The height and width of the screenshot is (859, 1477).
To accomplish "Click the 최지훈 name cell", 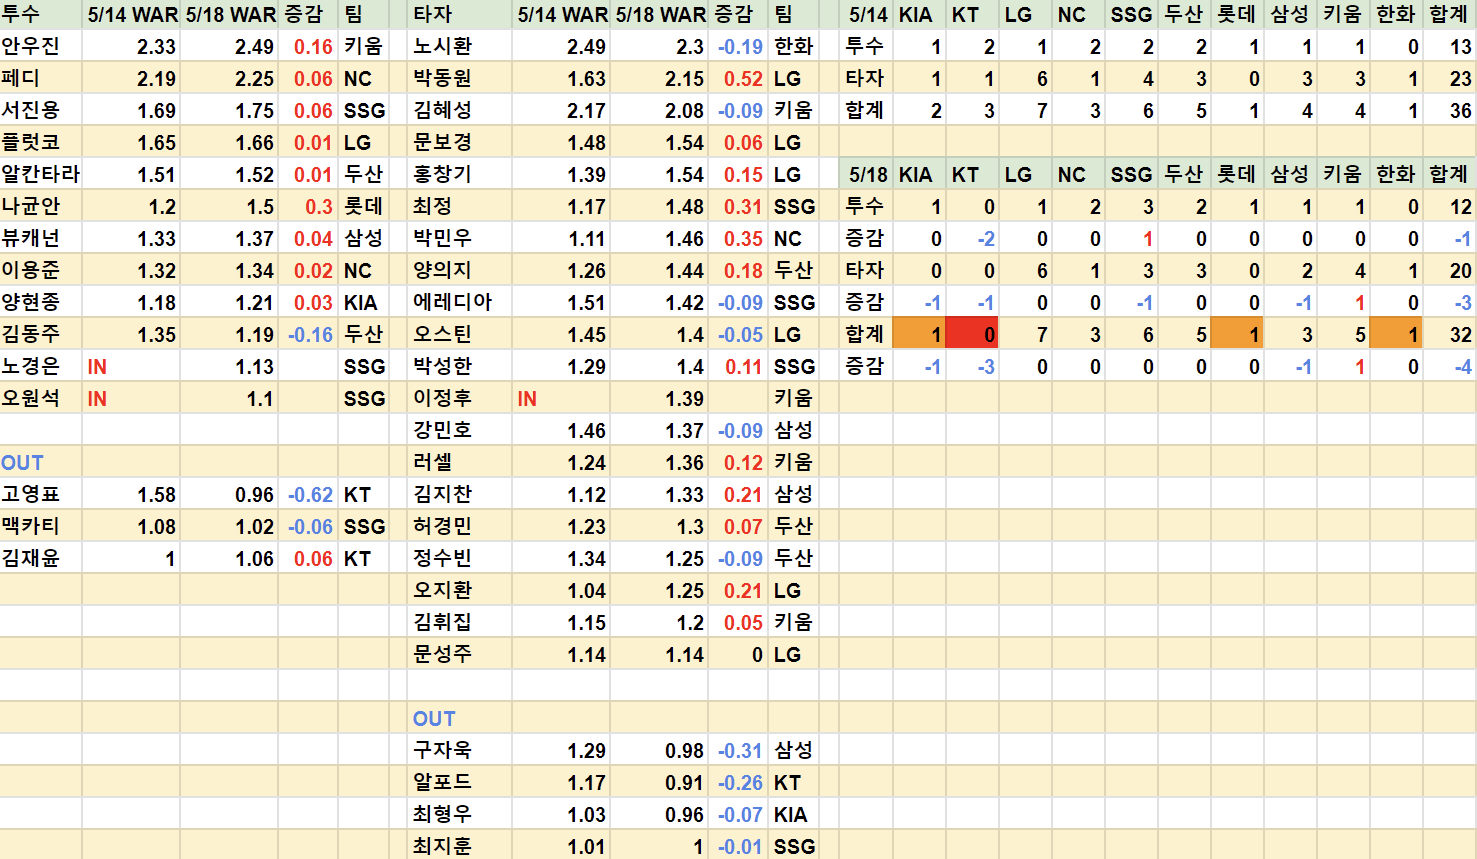I will [x=442, y=847].
